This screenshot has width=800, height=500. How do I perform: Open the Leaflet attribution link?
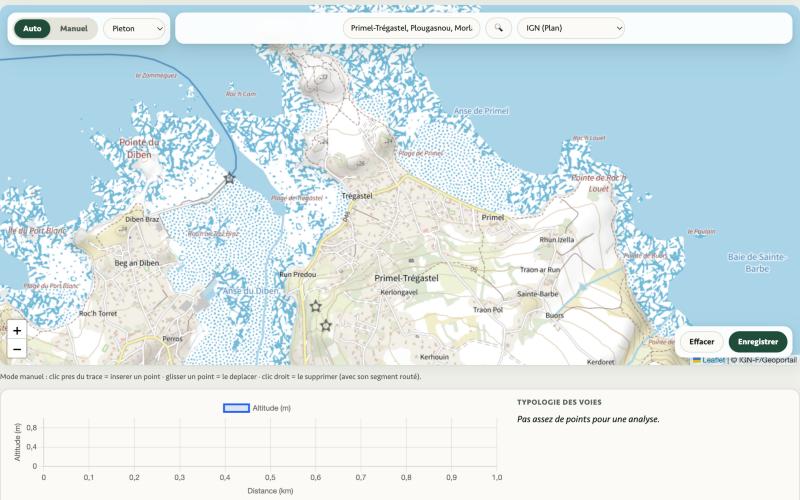pos(713,360)
